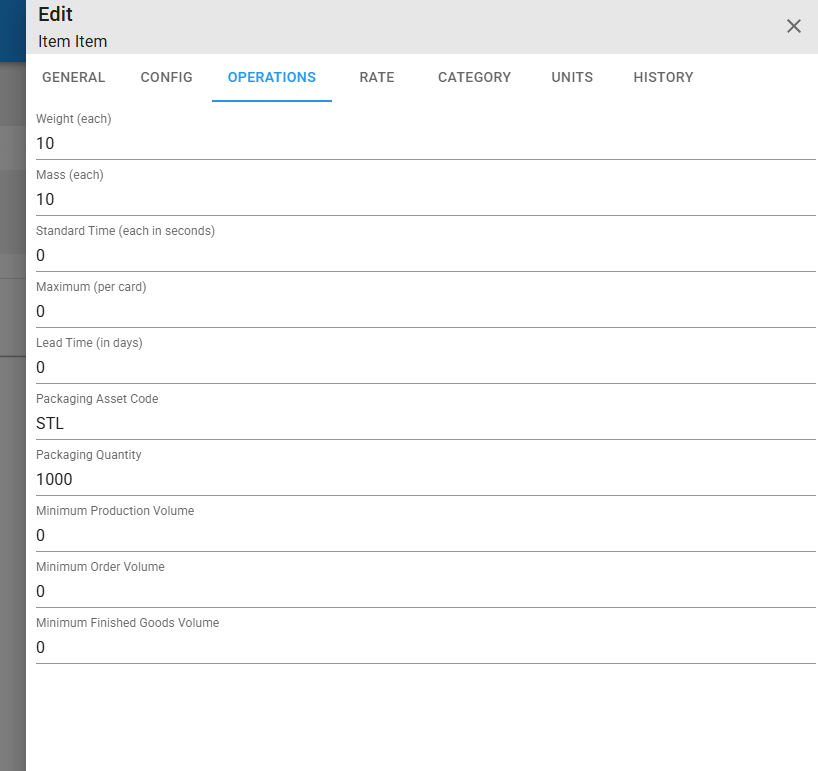Open the Category tab
Viewport: 818px width, 771px height.
474,77
